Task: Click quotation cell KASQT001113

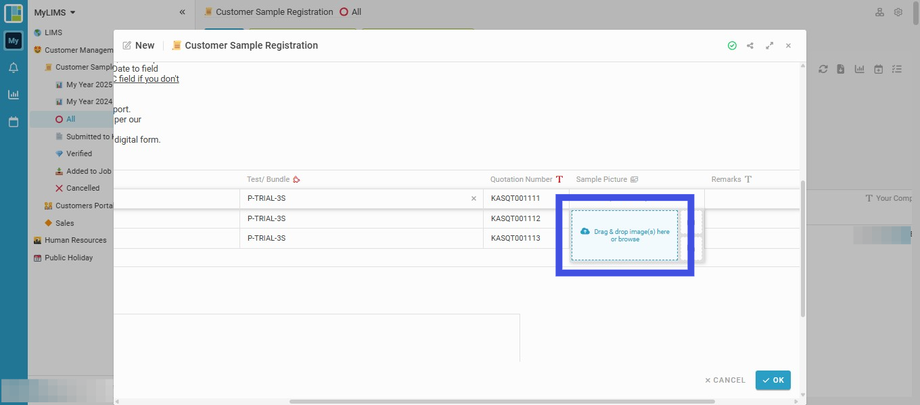Action: (x=515, y=238)
